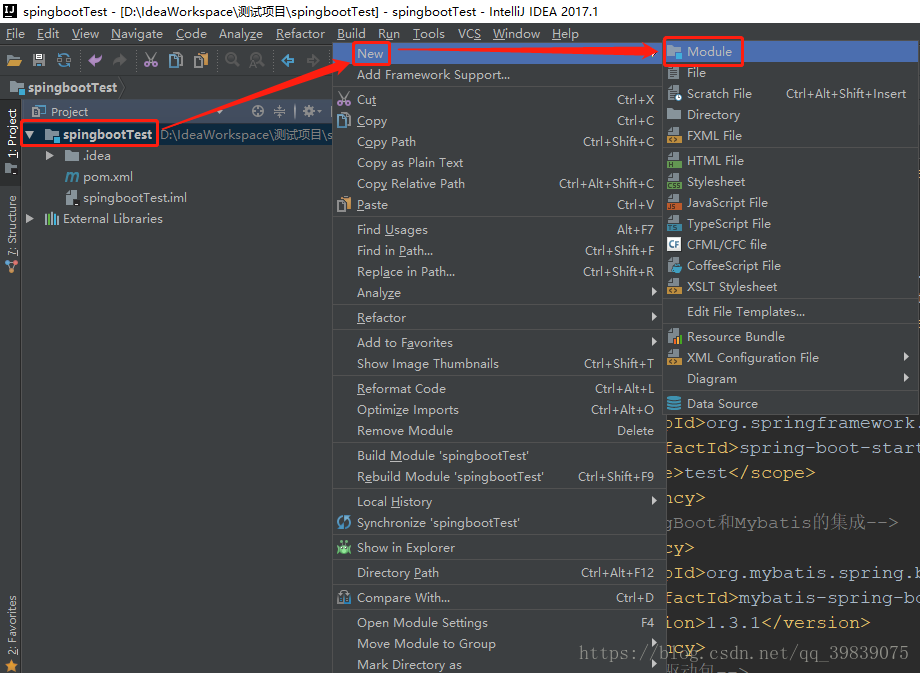This screenshot has height=673, width=920.
Task: Expand Diagram submenu
Action: [907, 378]
